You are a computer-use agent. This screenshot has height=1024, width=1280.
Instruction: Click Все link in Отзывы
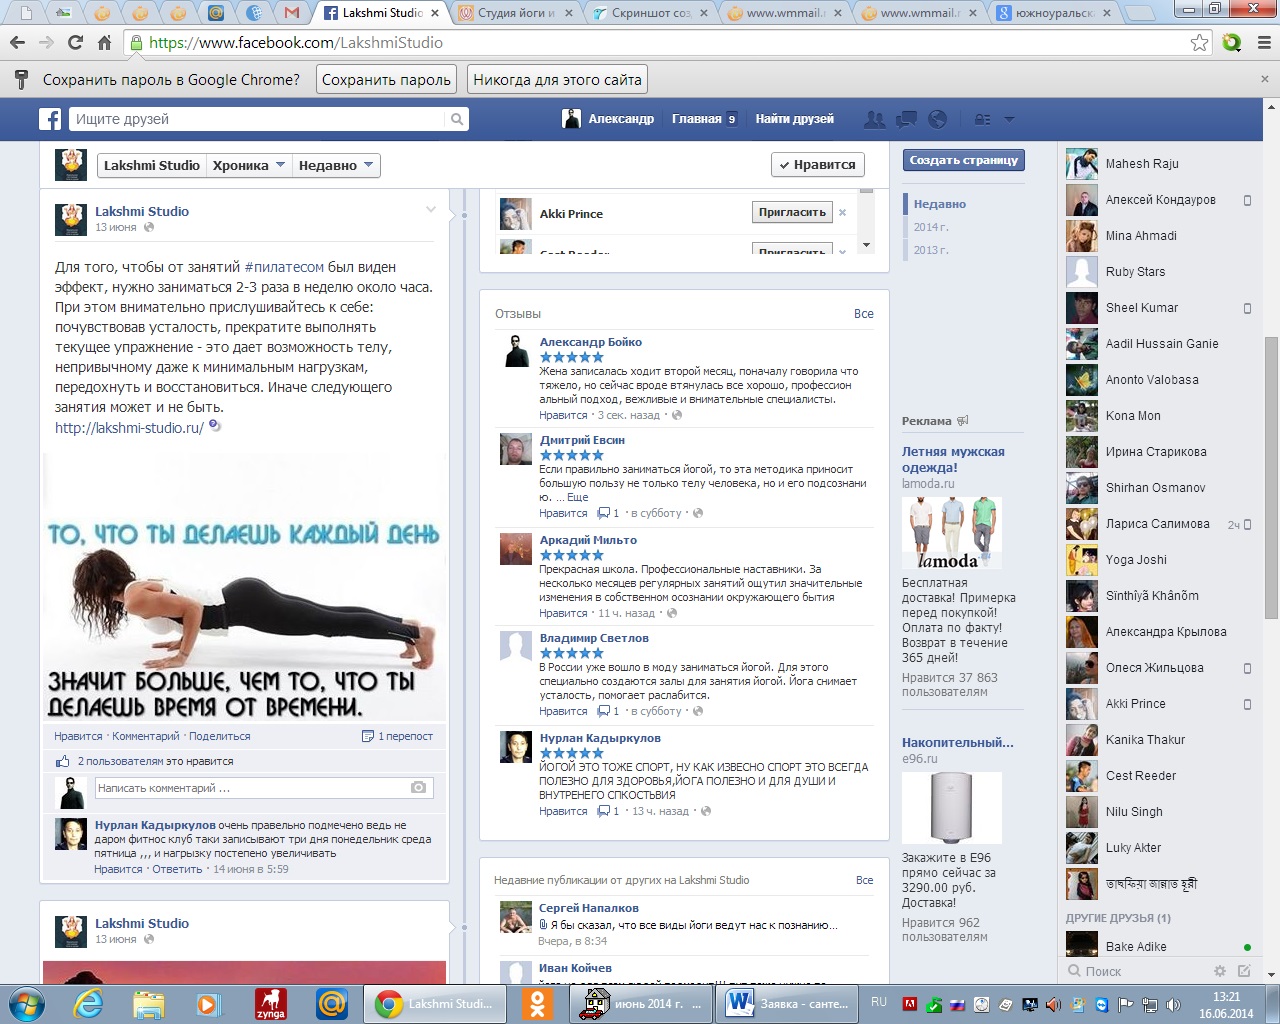coord(864,314)
